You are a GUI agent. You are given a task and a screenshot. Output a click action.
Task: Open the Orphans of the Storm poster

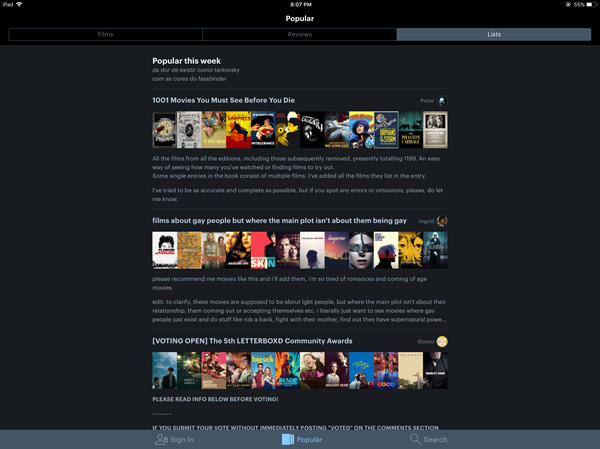pos(386,130)
